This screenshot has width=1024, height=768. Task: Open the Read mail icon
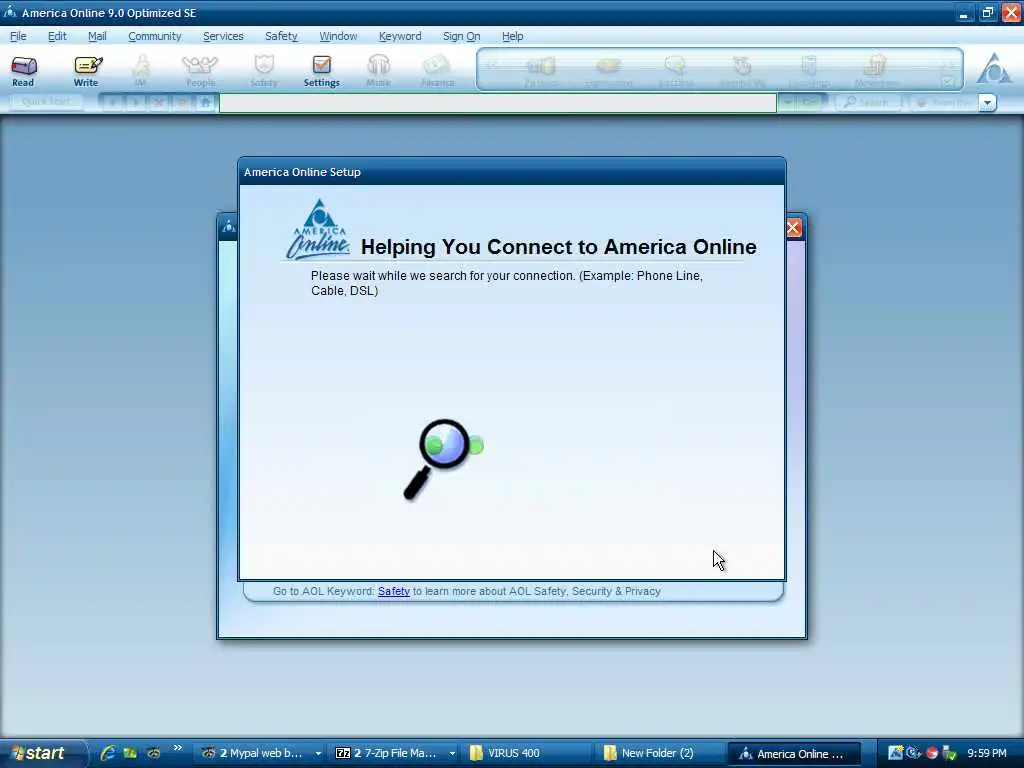tap(24, 71)
